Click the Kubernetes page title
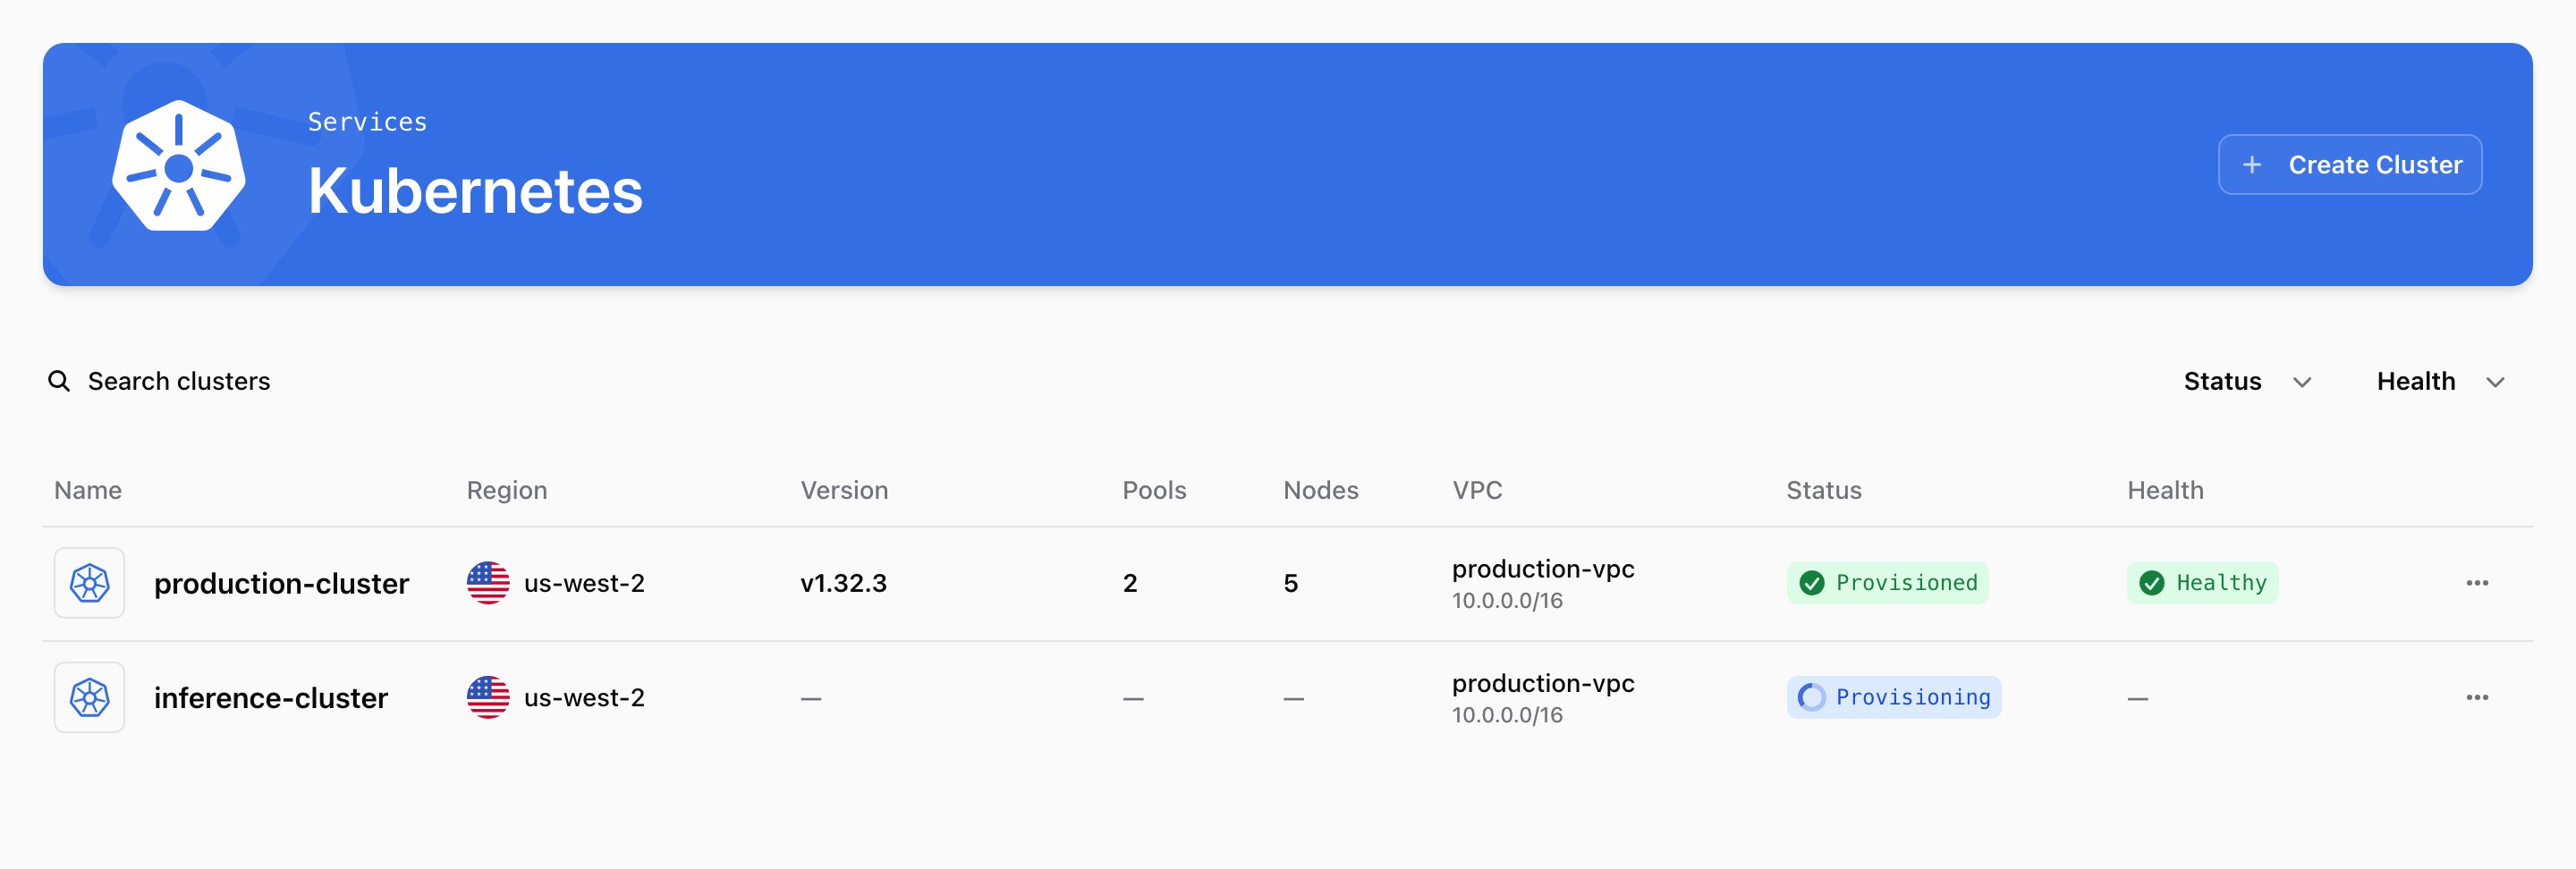Image resolution: width=2576 pixels, height=869 pixels. 475,190
